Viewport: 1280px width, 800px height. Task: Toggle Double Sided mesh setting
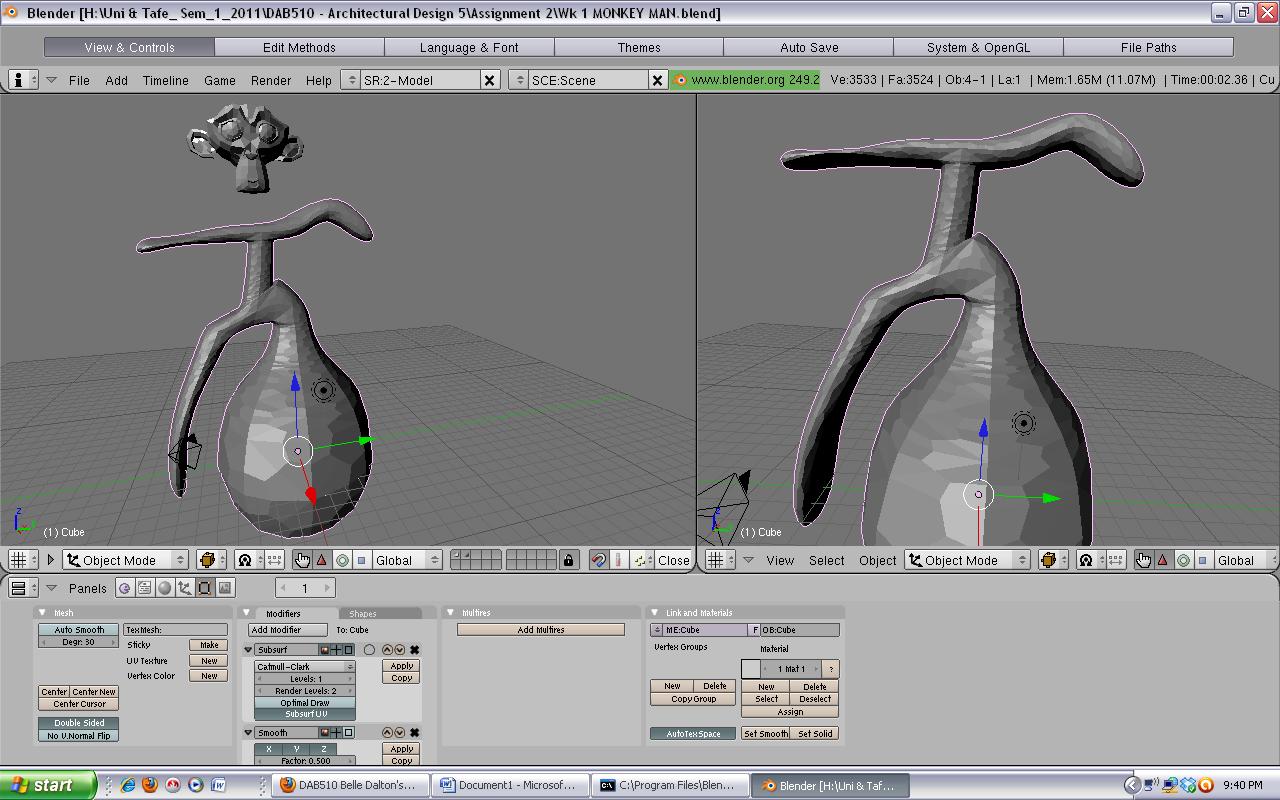point(78,723)
